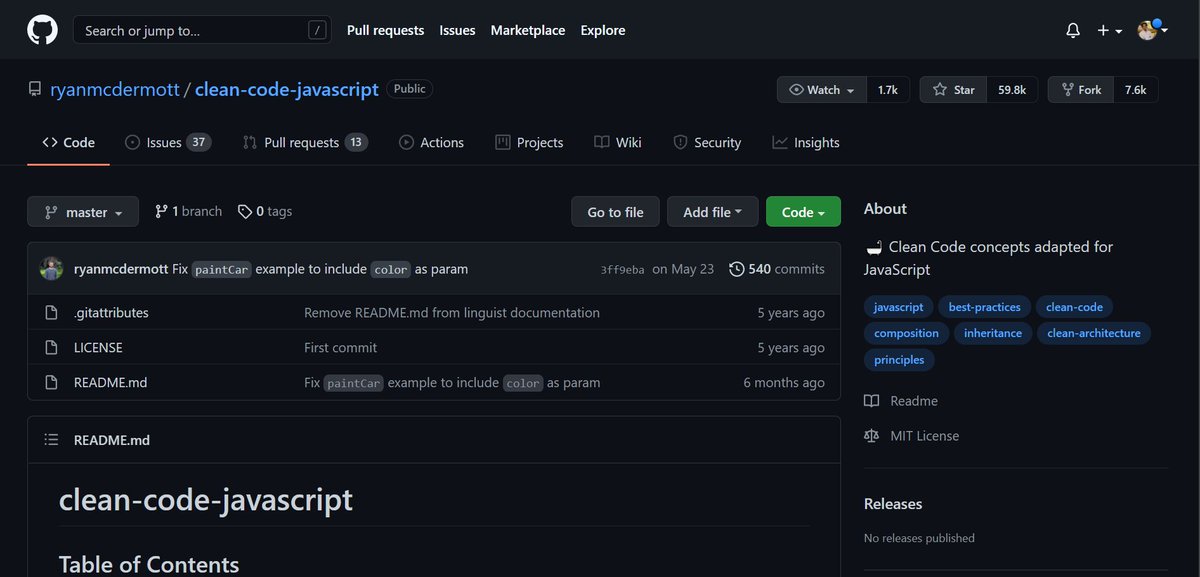The width and height of the screenshot is (1200, 577).
Task: Open the Watch dropdown
Action: pyautogui.click(x=821, y=89)
